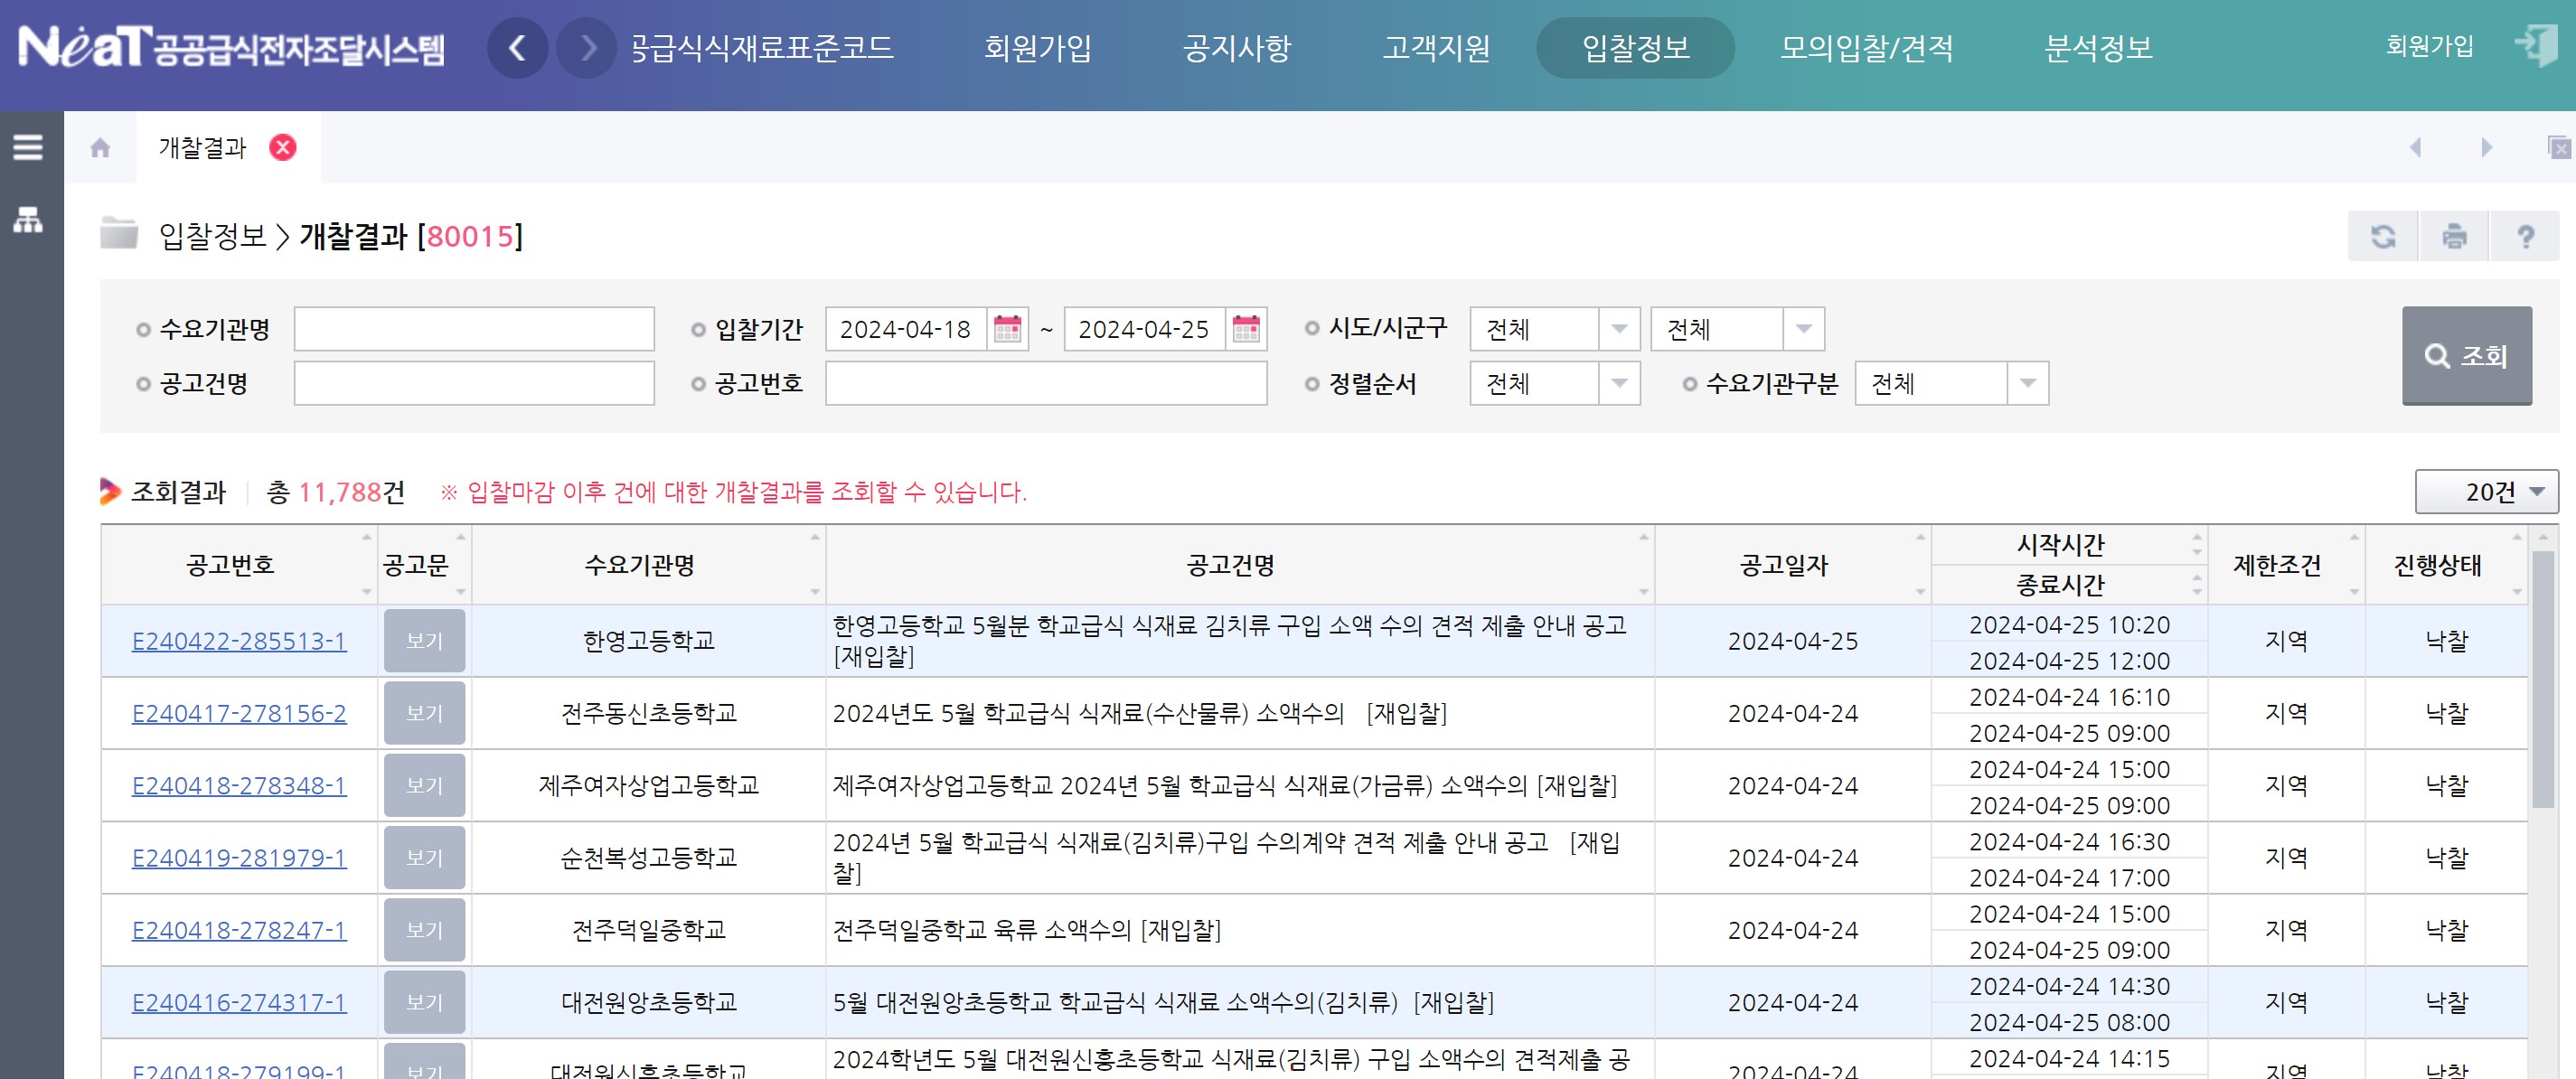This screenshot has height=1079, width=2576.
Task: Click the 수요기관명 search input field
Action: (474, 329)
